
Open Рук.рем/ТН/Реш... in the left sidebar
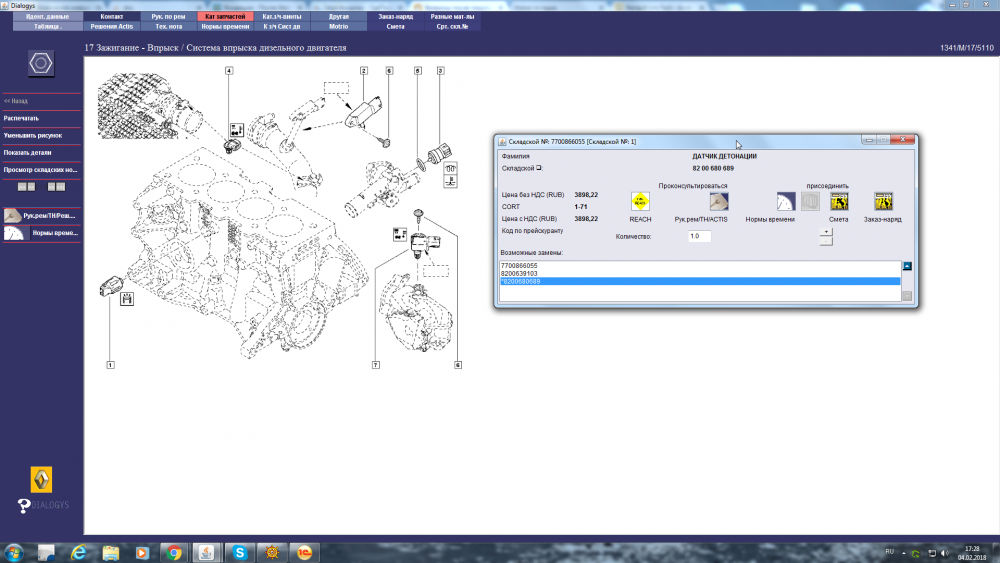(x=41, y=216)
